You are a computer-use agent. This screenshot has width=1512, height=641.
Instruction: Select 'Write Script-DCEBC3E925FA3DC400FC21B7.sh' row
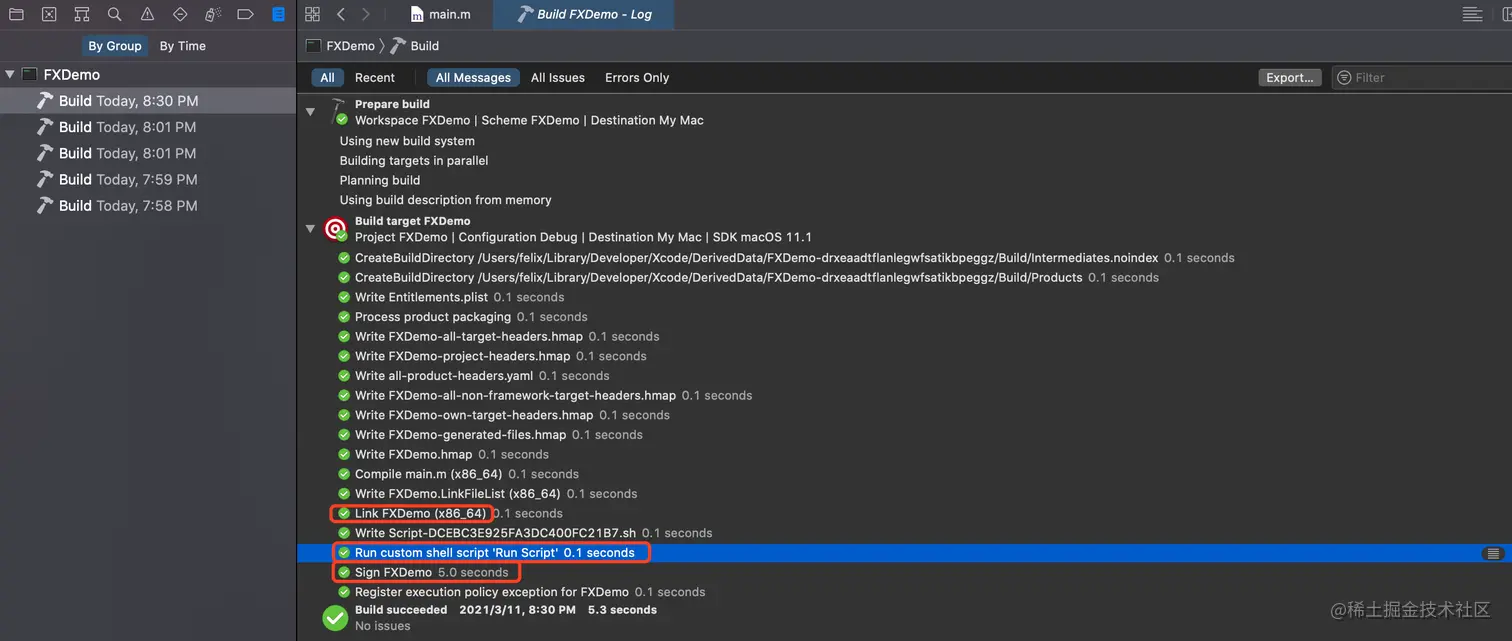pyautogui.click(x=905, y=533)
